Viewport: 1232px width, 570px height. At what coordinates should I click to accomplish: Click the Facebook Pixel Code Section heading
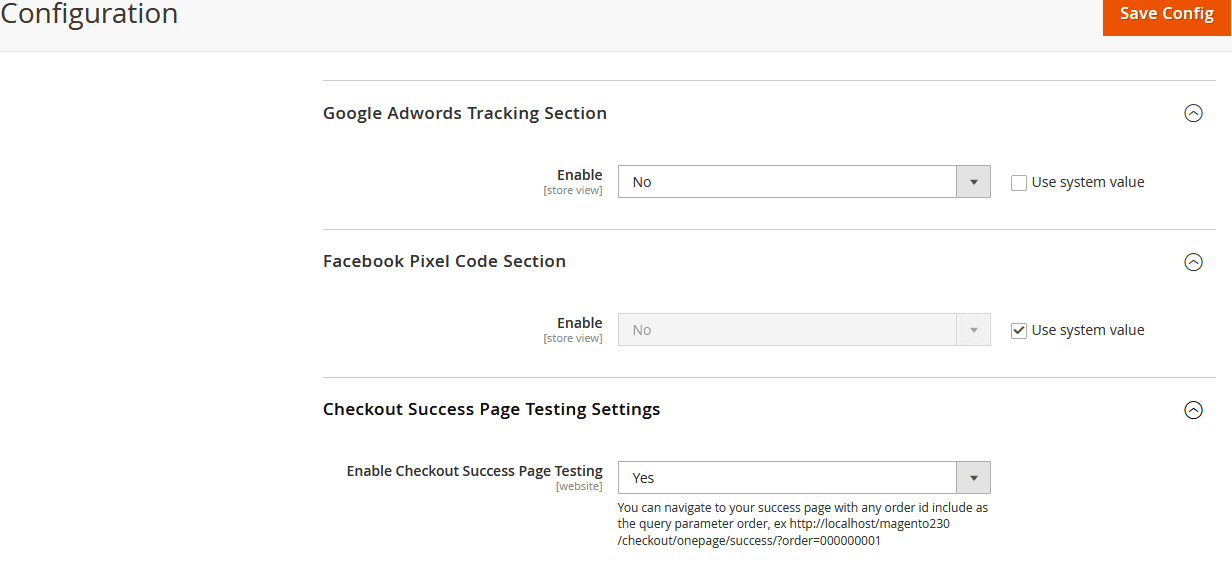[444, 262]
